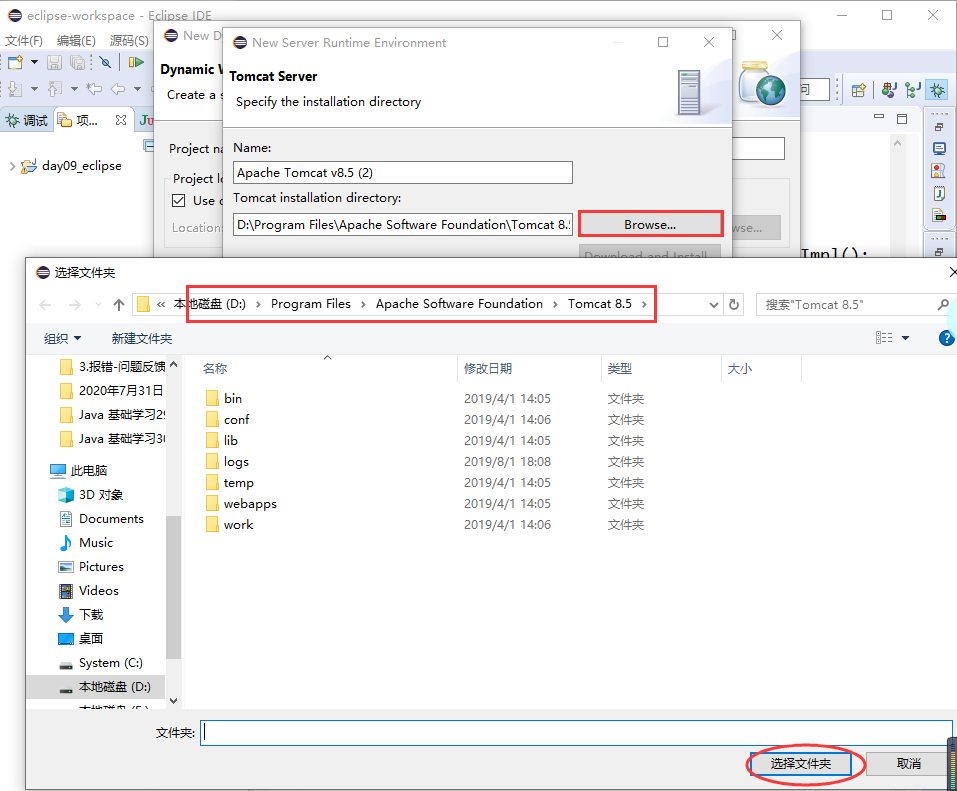Click the Last Edit Location arrow icon

[x=93, y=89]
